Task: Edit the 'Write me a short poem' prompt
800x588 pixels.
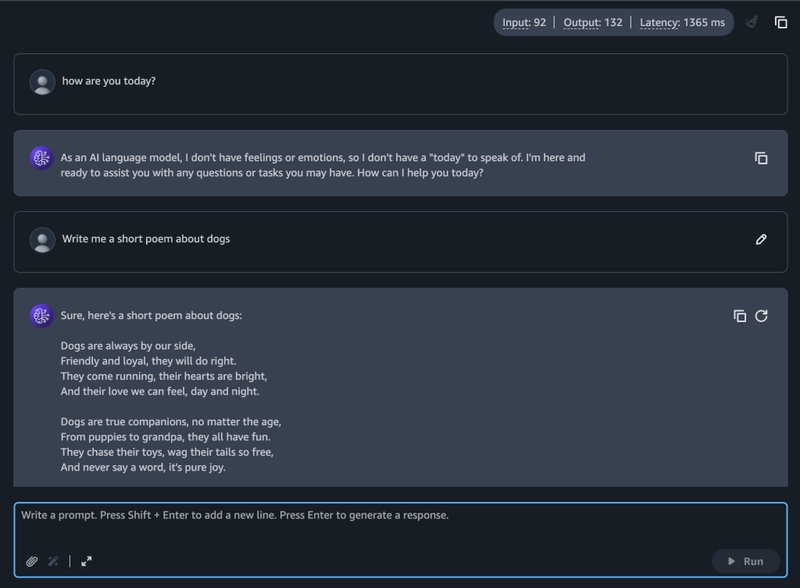Action: pos(761,240)
